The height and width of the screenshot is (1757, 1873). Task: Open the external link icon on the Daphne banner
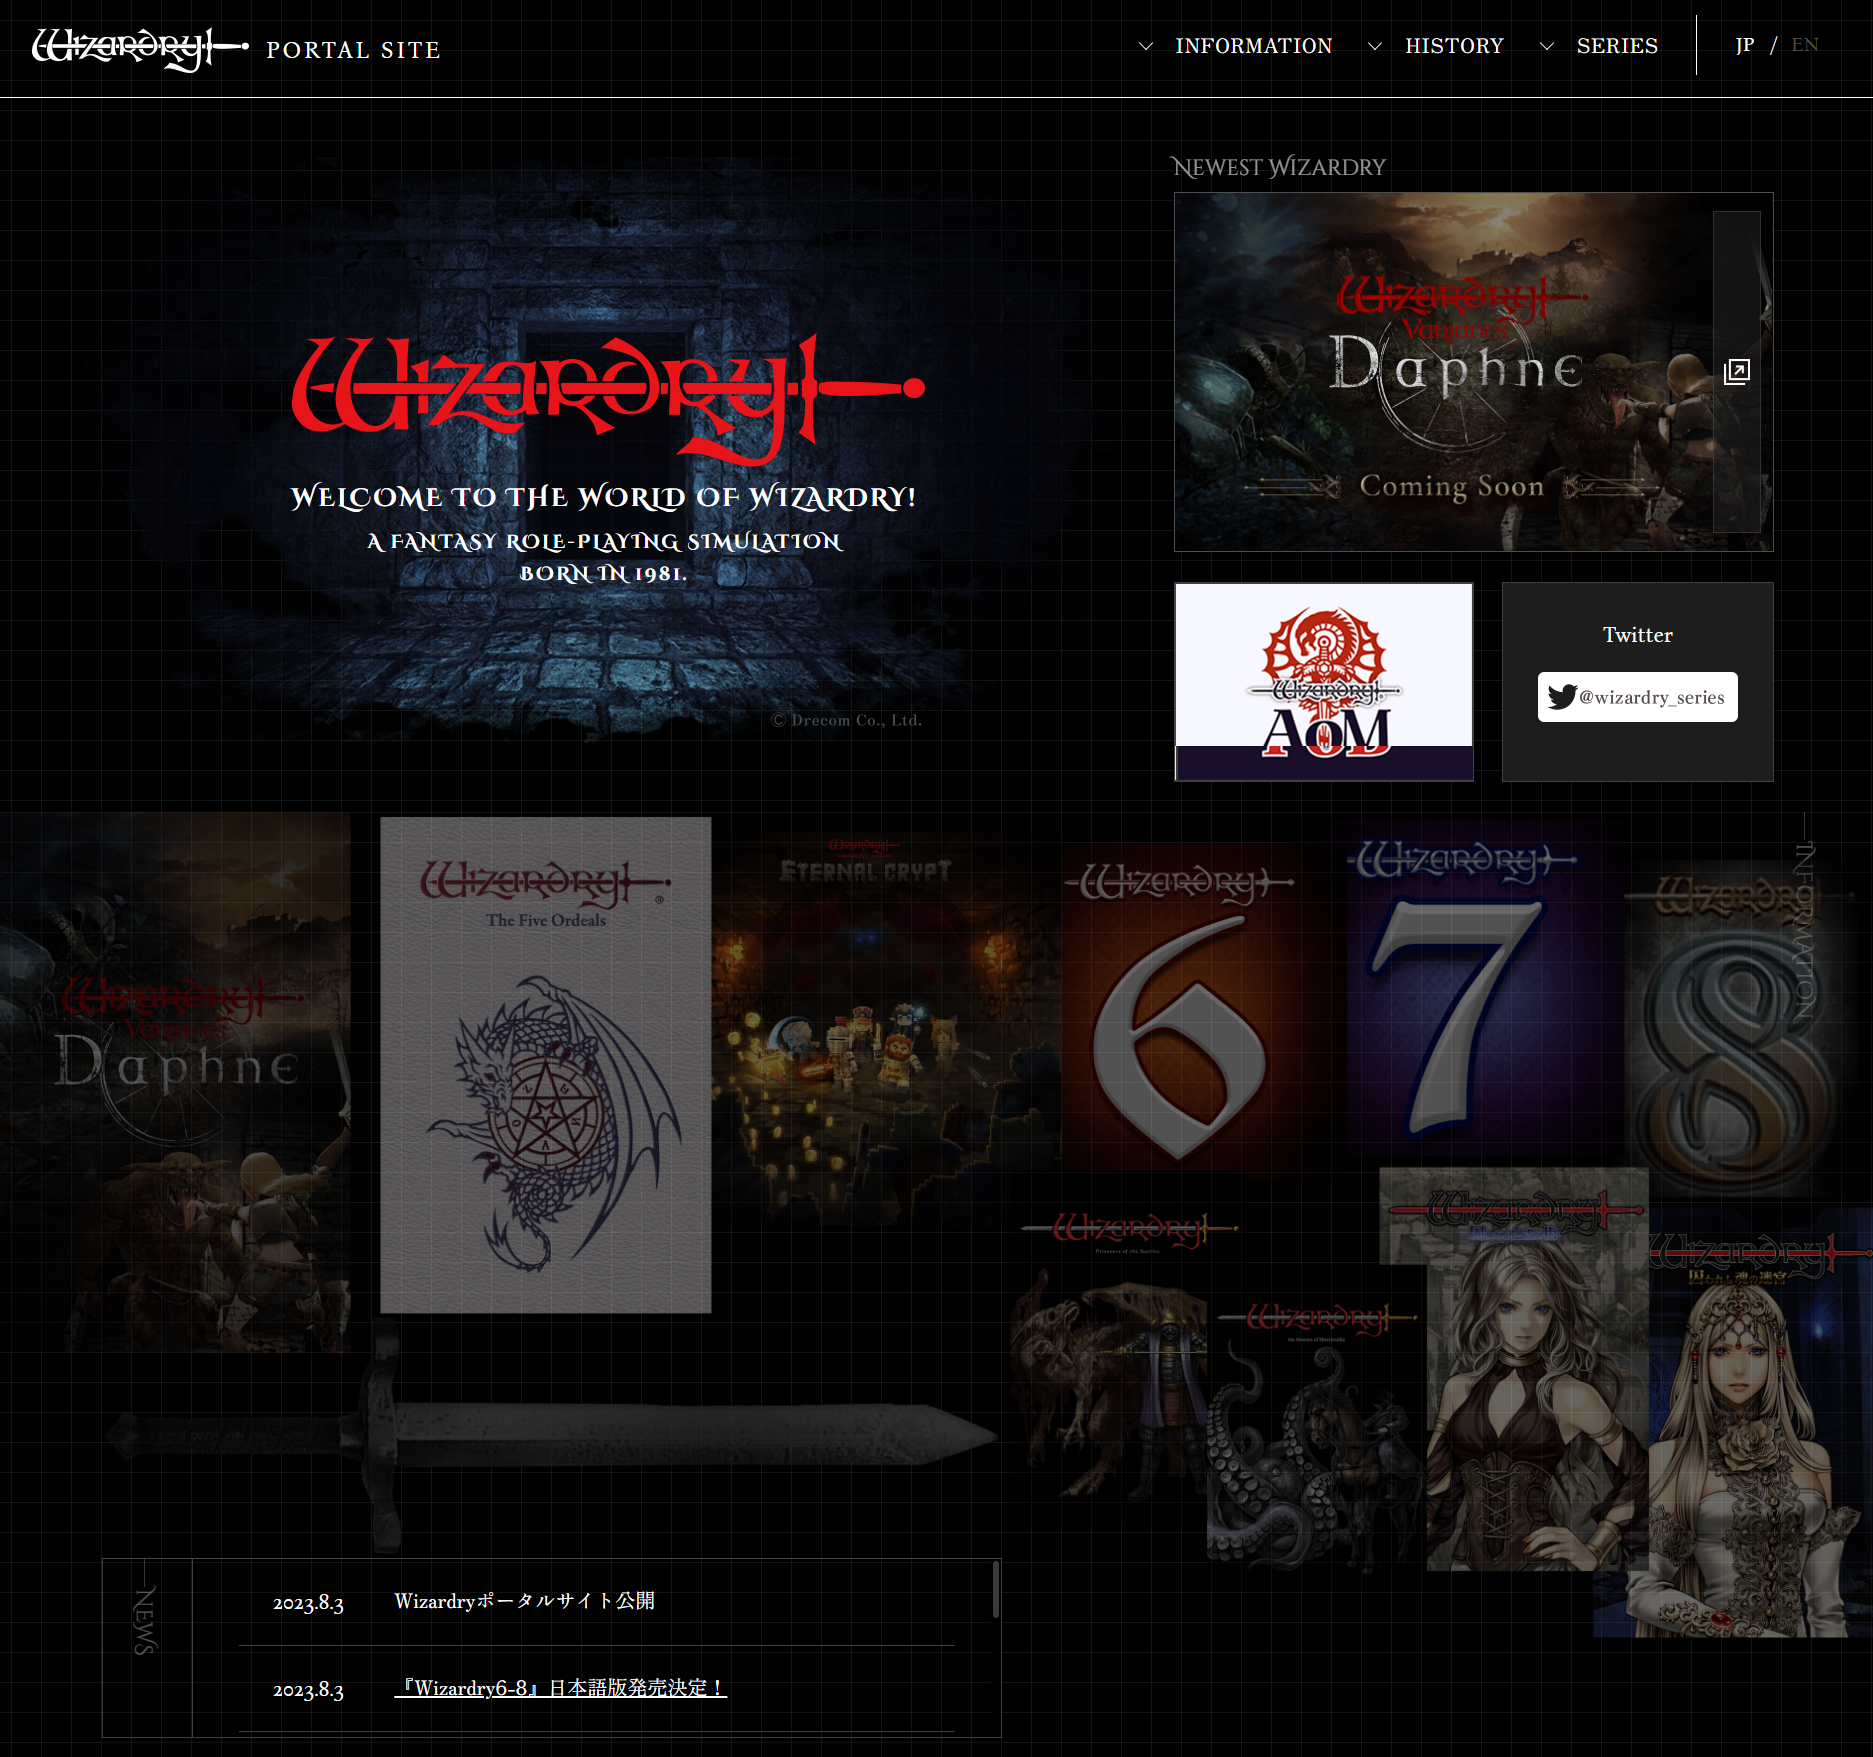pos(1739,370)
